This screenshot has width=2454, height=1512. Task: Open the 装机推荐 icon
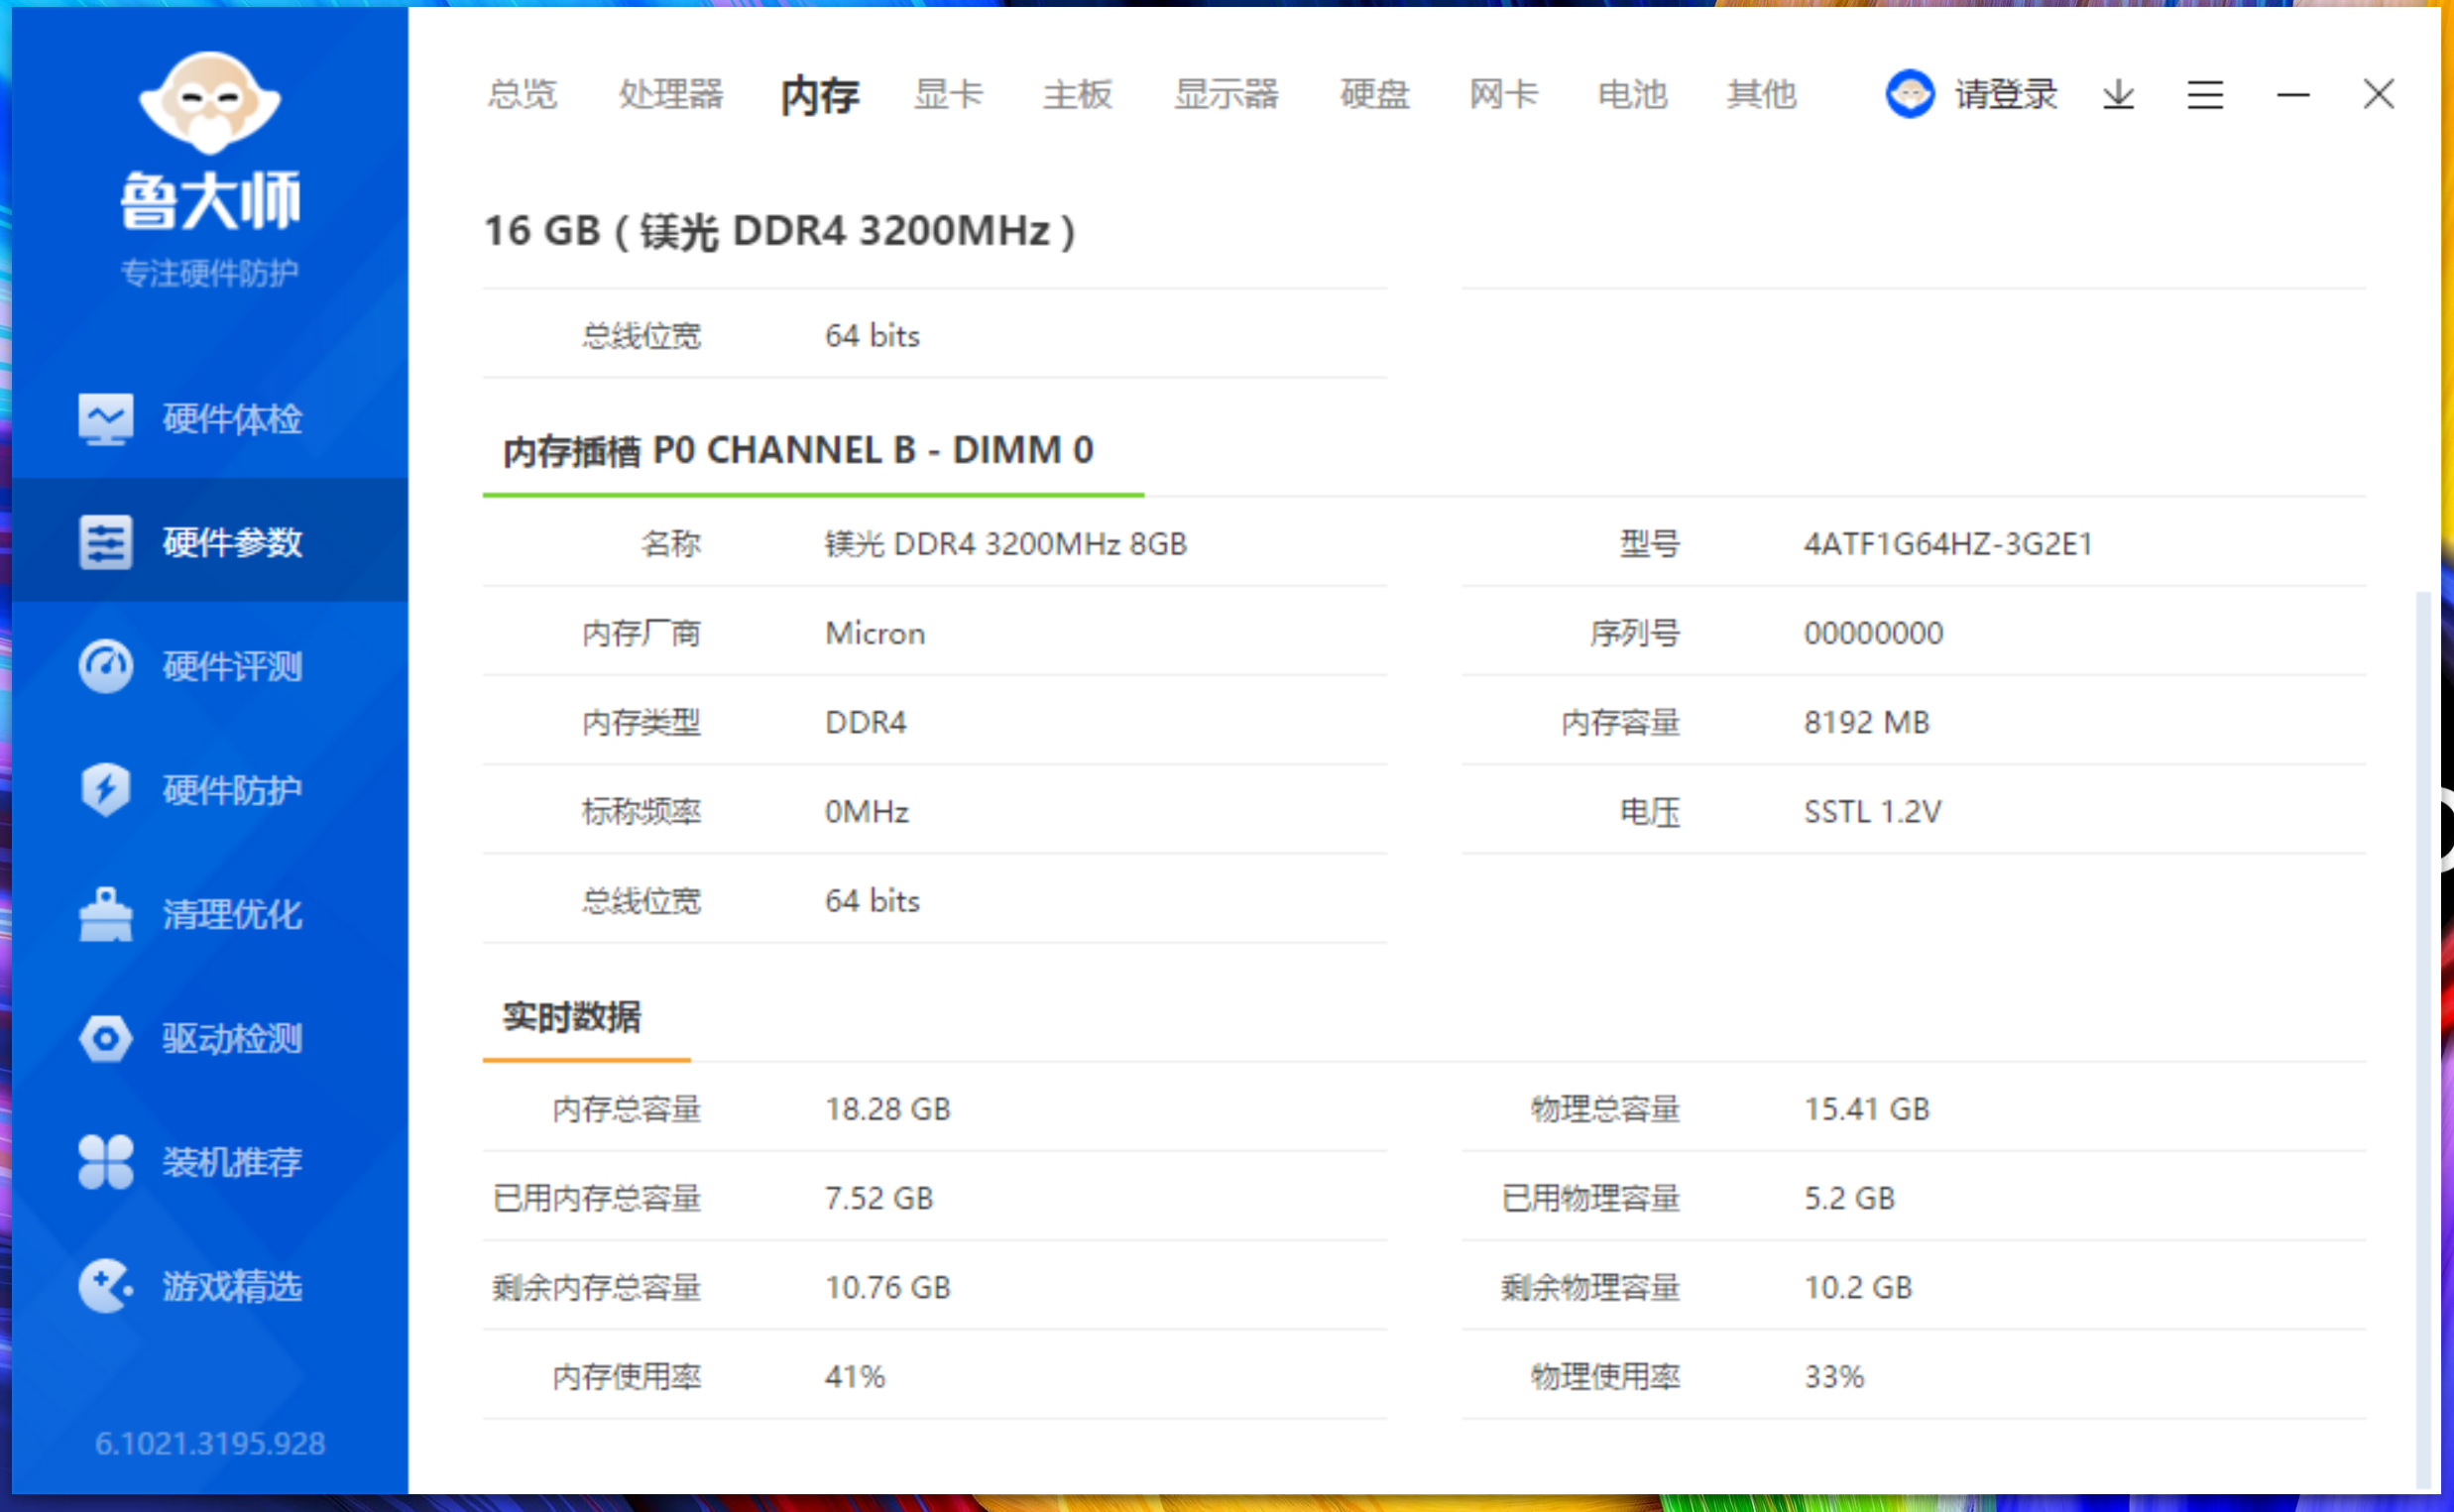click(x=105, y=1162)
